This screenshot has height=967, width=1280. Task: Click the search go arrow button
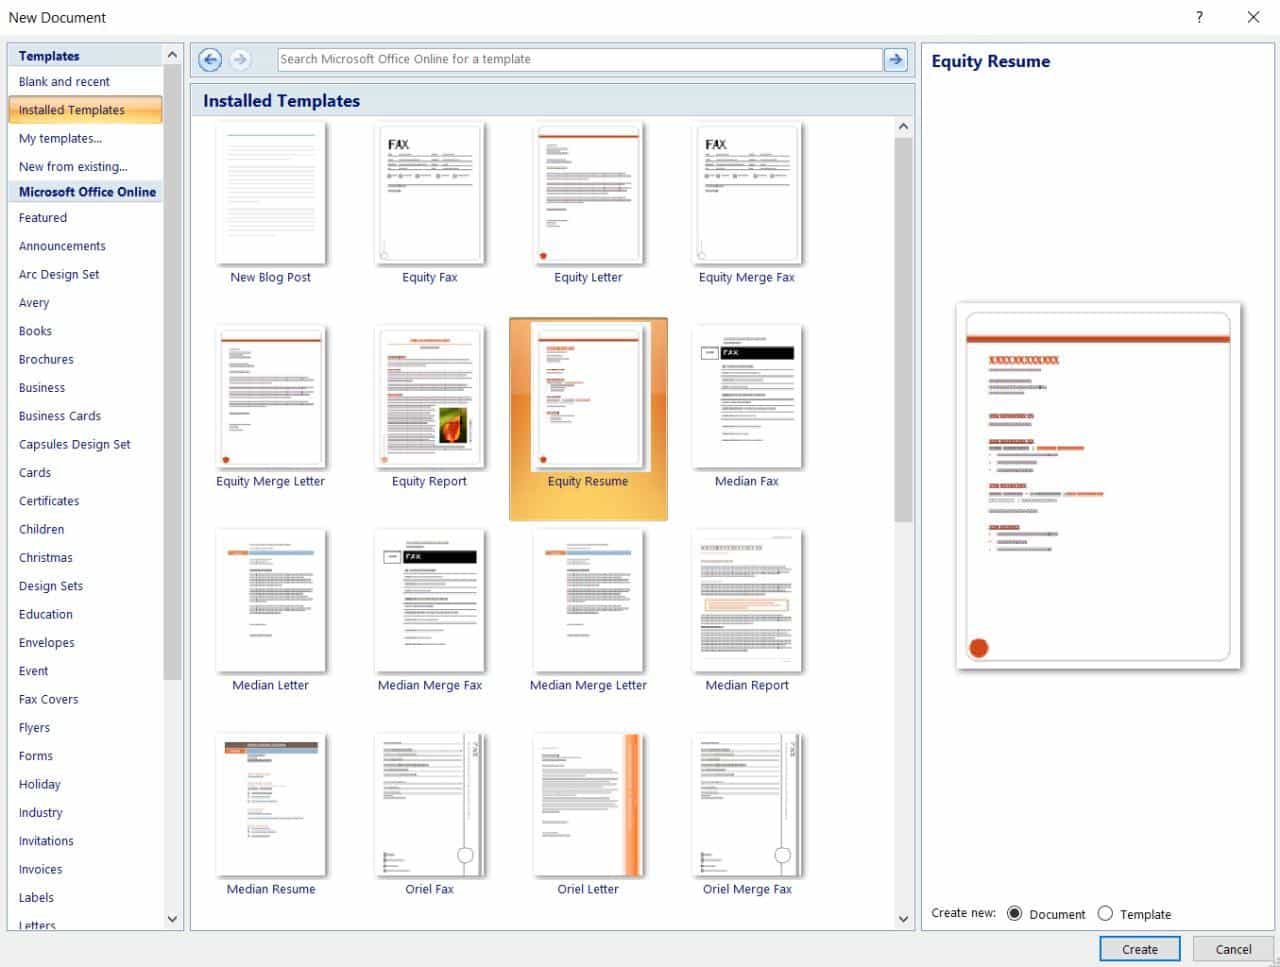click(x=896, y=59)
